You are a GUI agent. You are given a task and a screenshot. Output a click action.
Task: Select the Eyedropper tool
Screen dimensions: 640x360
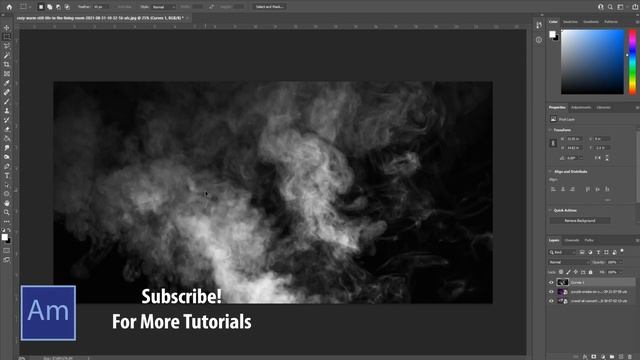pos(7,83)
